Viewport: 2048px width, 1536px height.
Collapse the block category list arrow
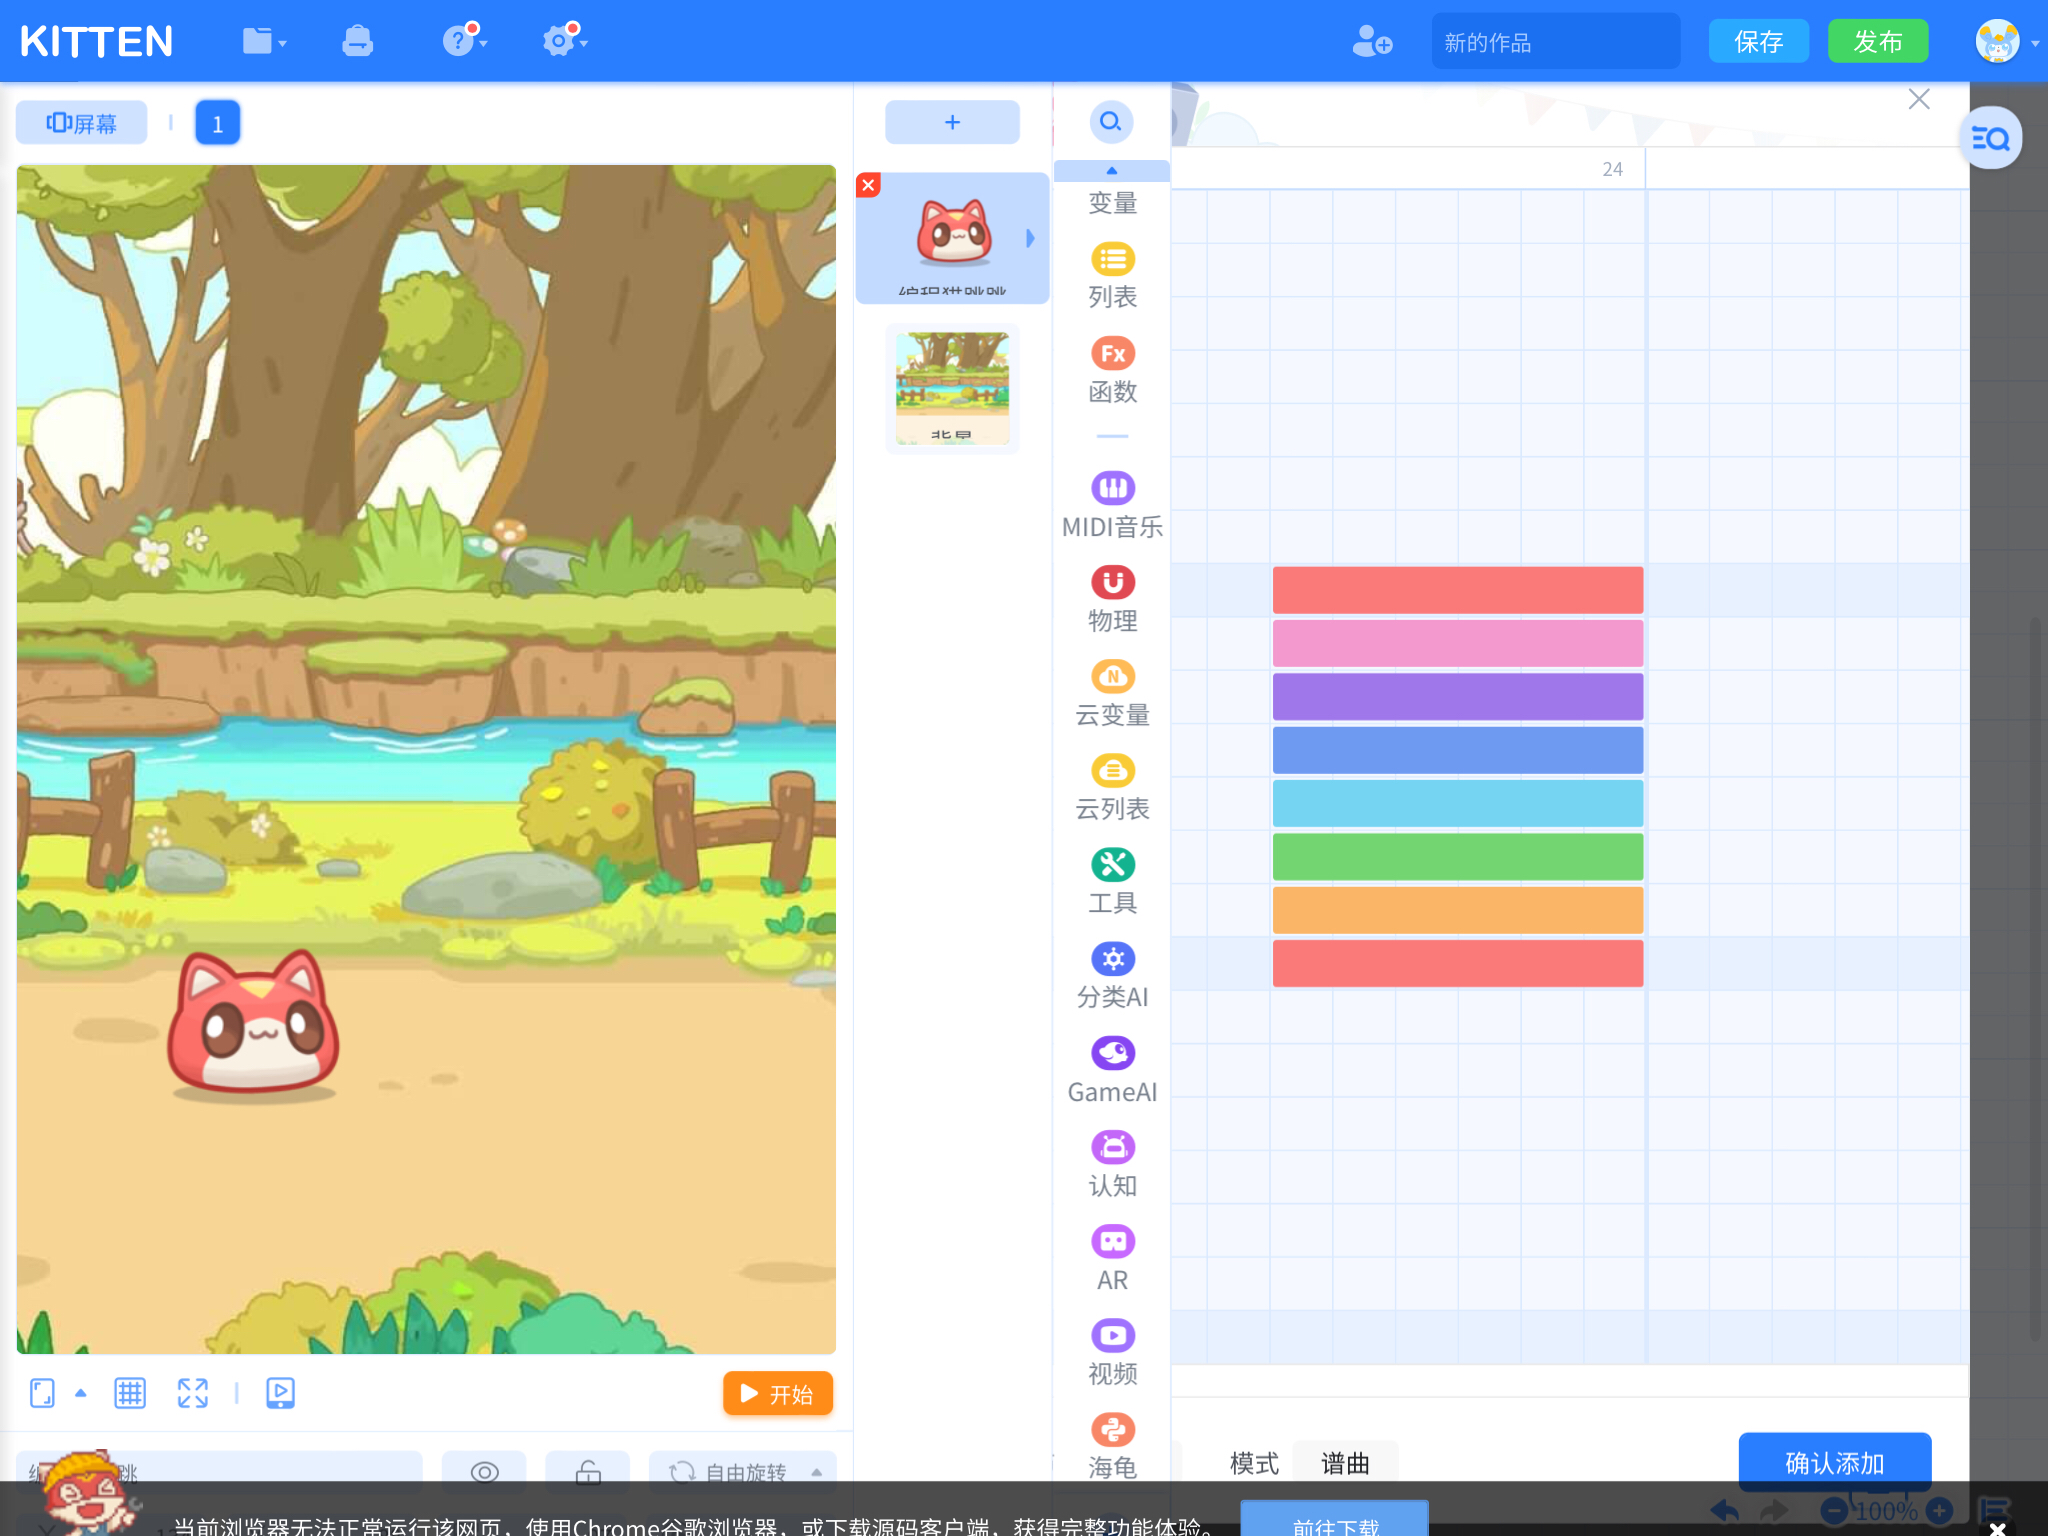tap(1111, 170)
